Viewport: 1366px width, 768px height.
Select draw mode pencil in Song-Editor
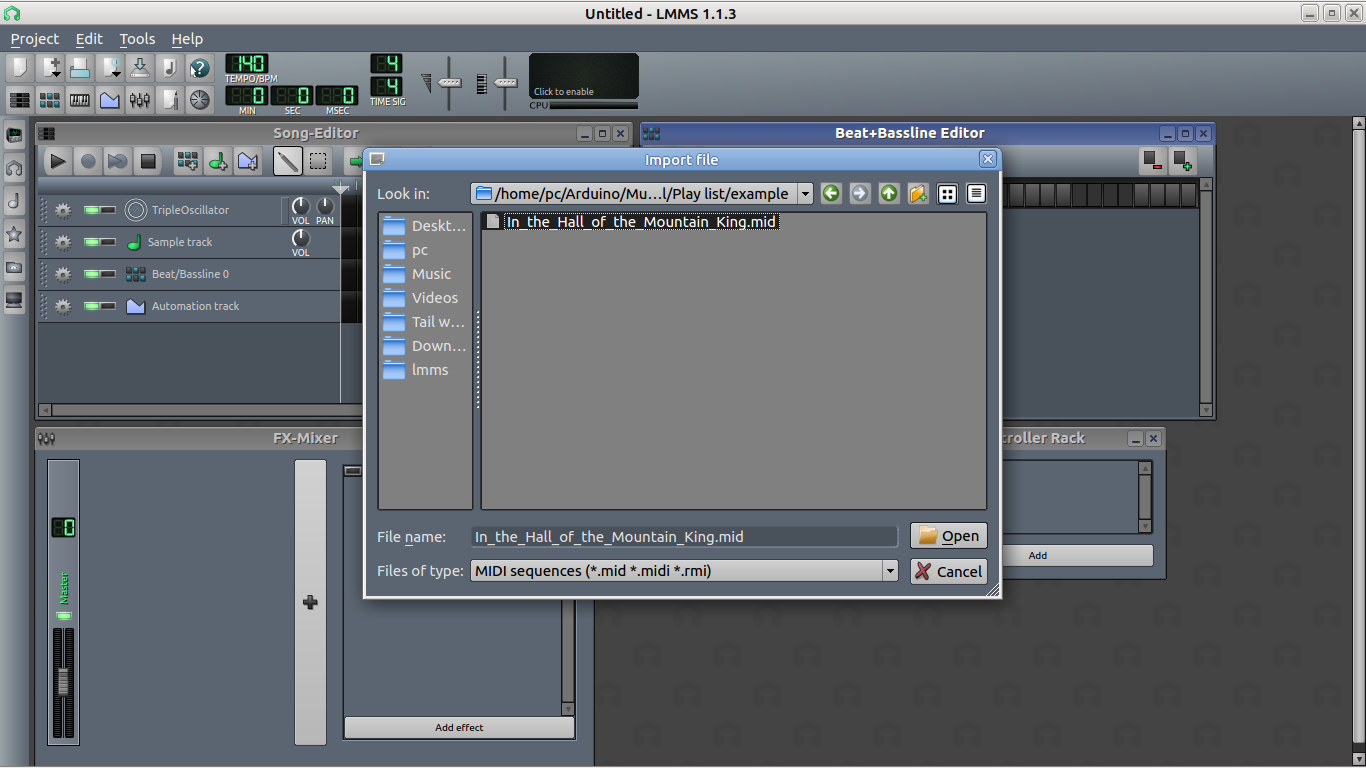click(288, 160)
